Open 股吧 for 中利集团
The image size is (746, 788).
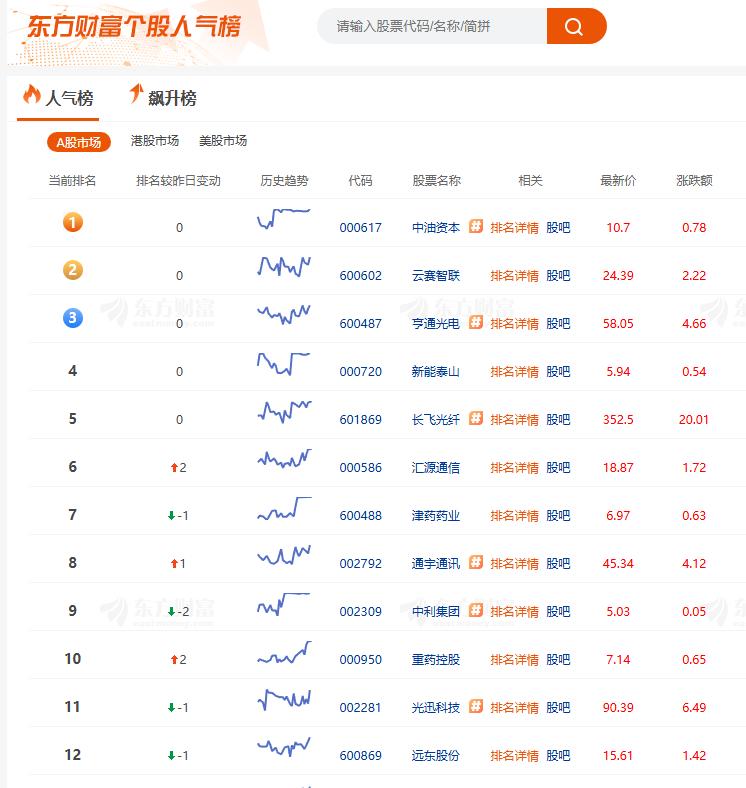point(558,612)
